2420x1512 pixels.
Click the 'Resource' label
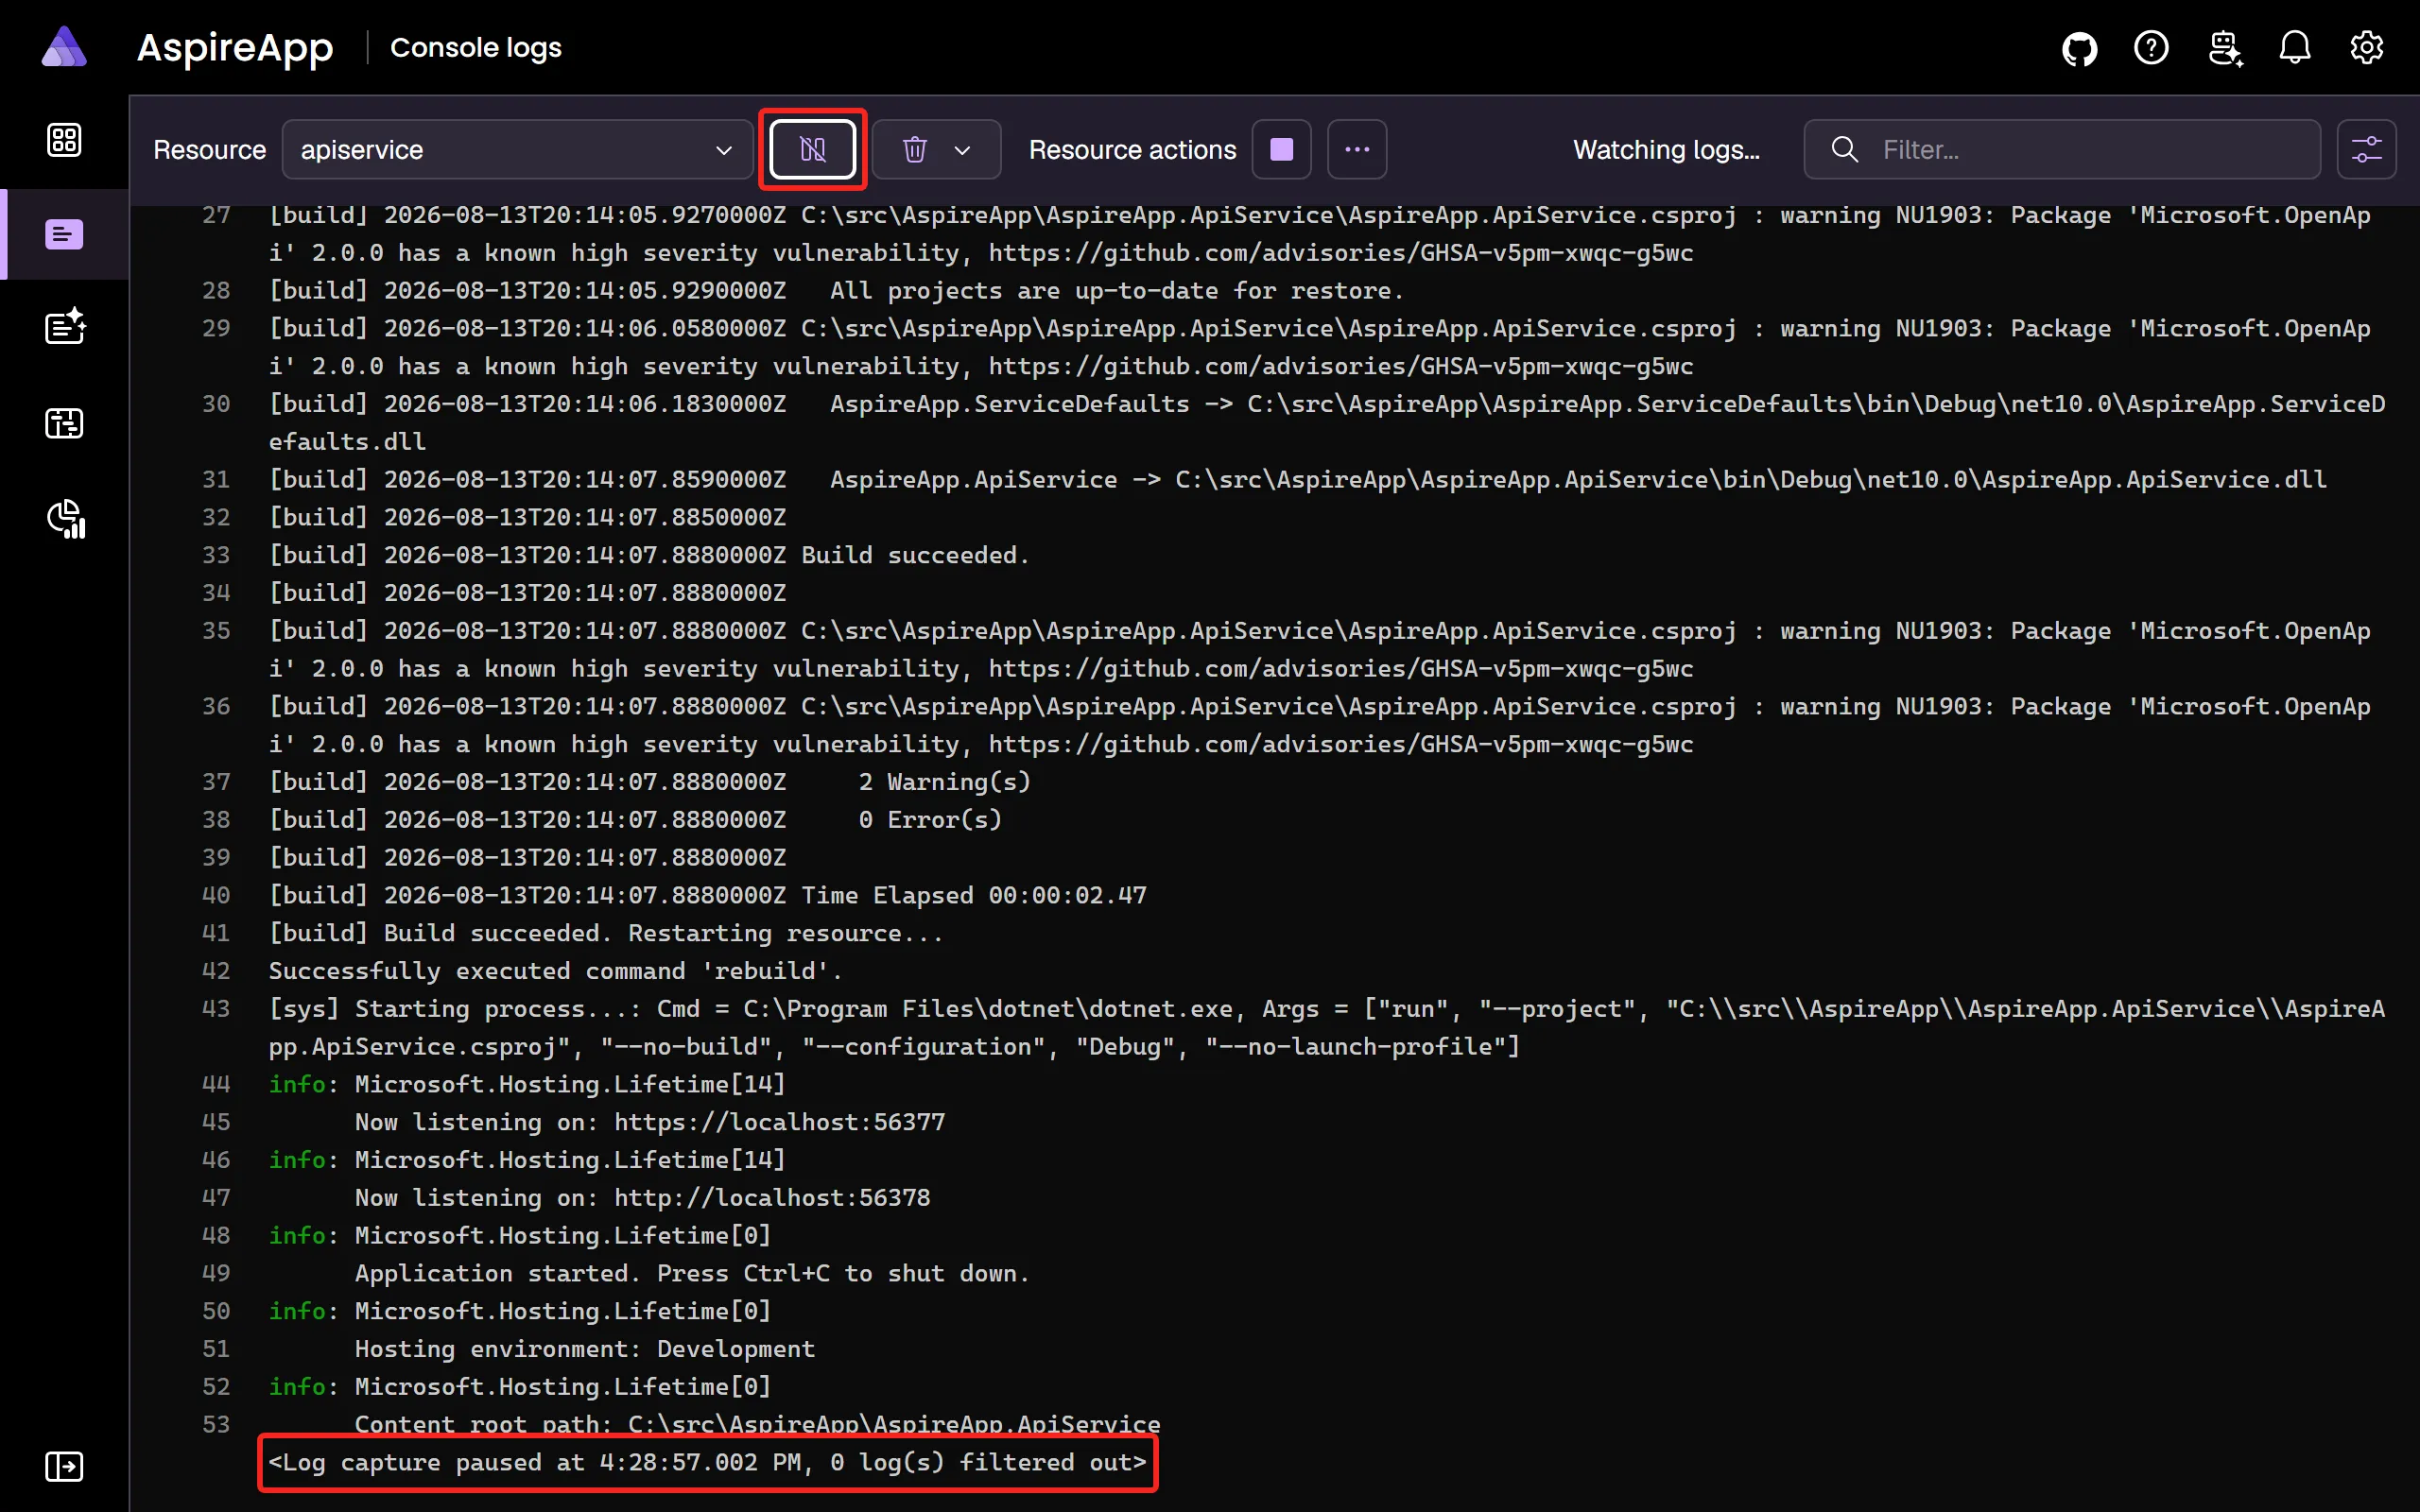(x=209, y=150)
